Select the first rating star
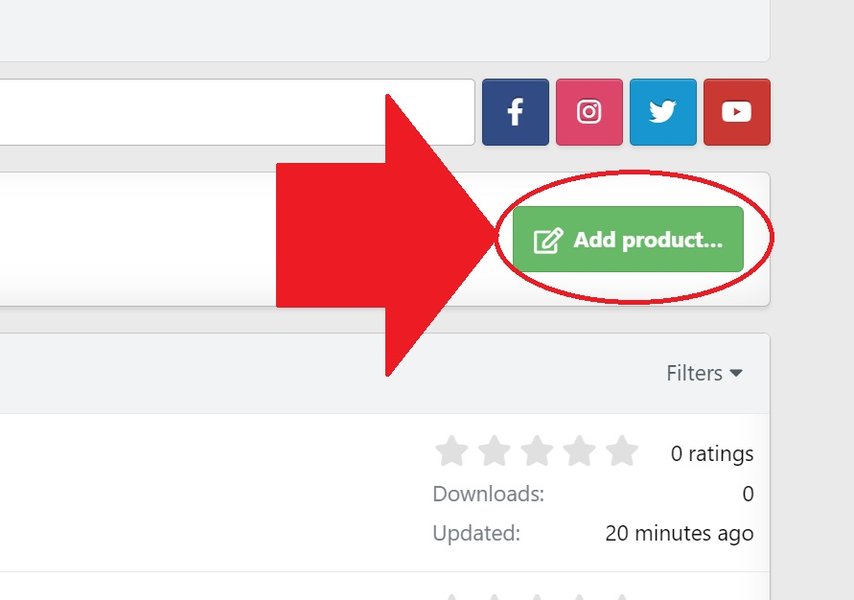The width and height of the screenshot is (854, 600). coord(452,452)
